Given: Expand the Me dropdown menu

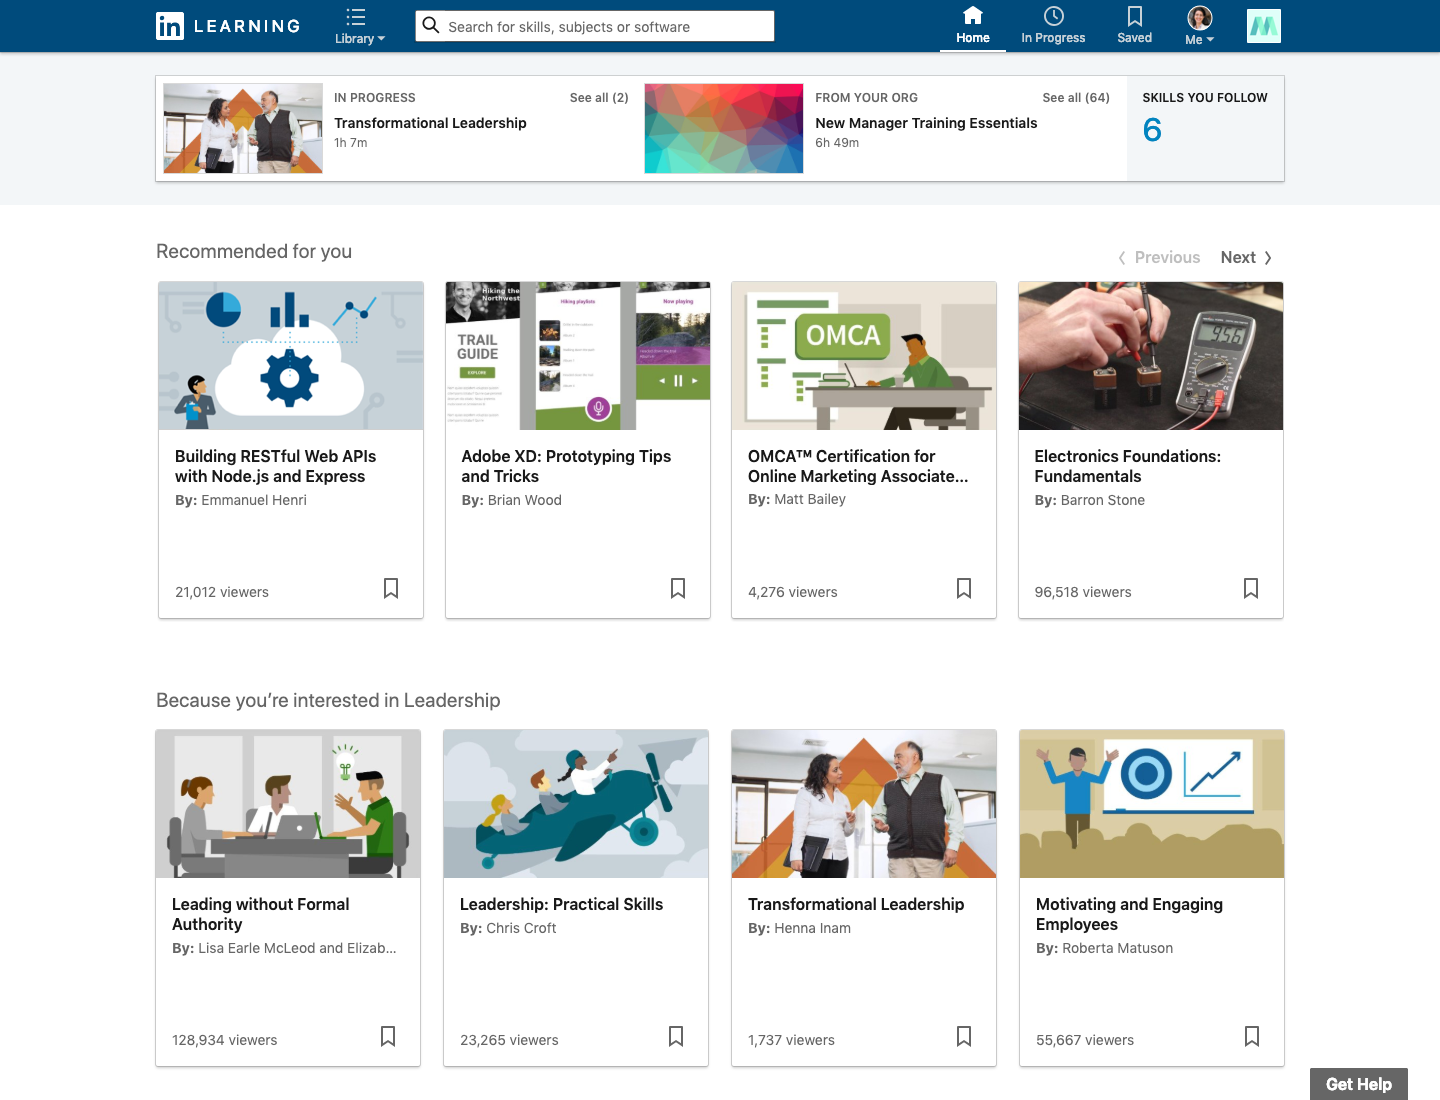Looking at the screenshot, I should point(1199,38).
